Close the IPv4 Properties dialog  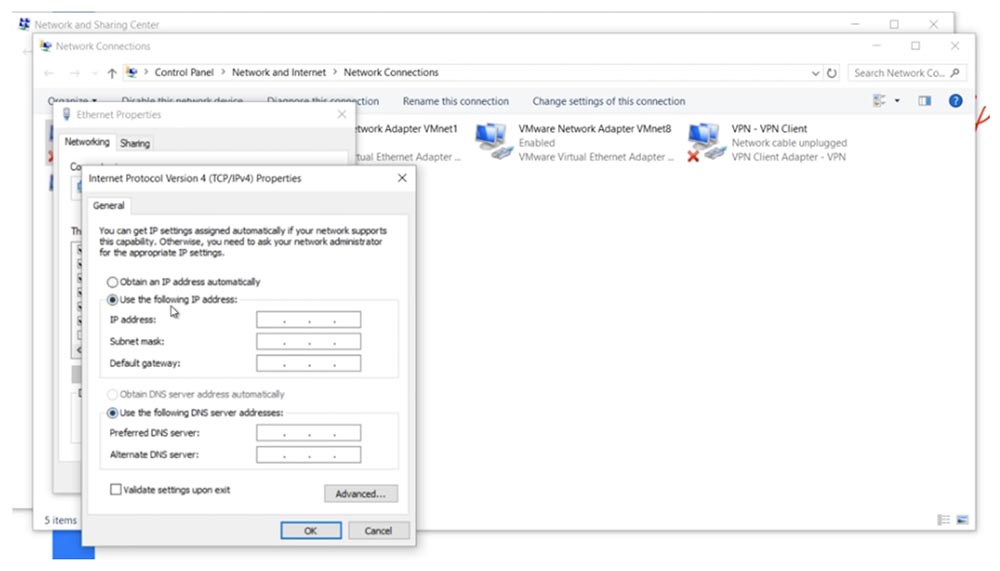tap(402, 178)
